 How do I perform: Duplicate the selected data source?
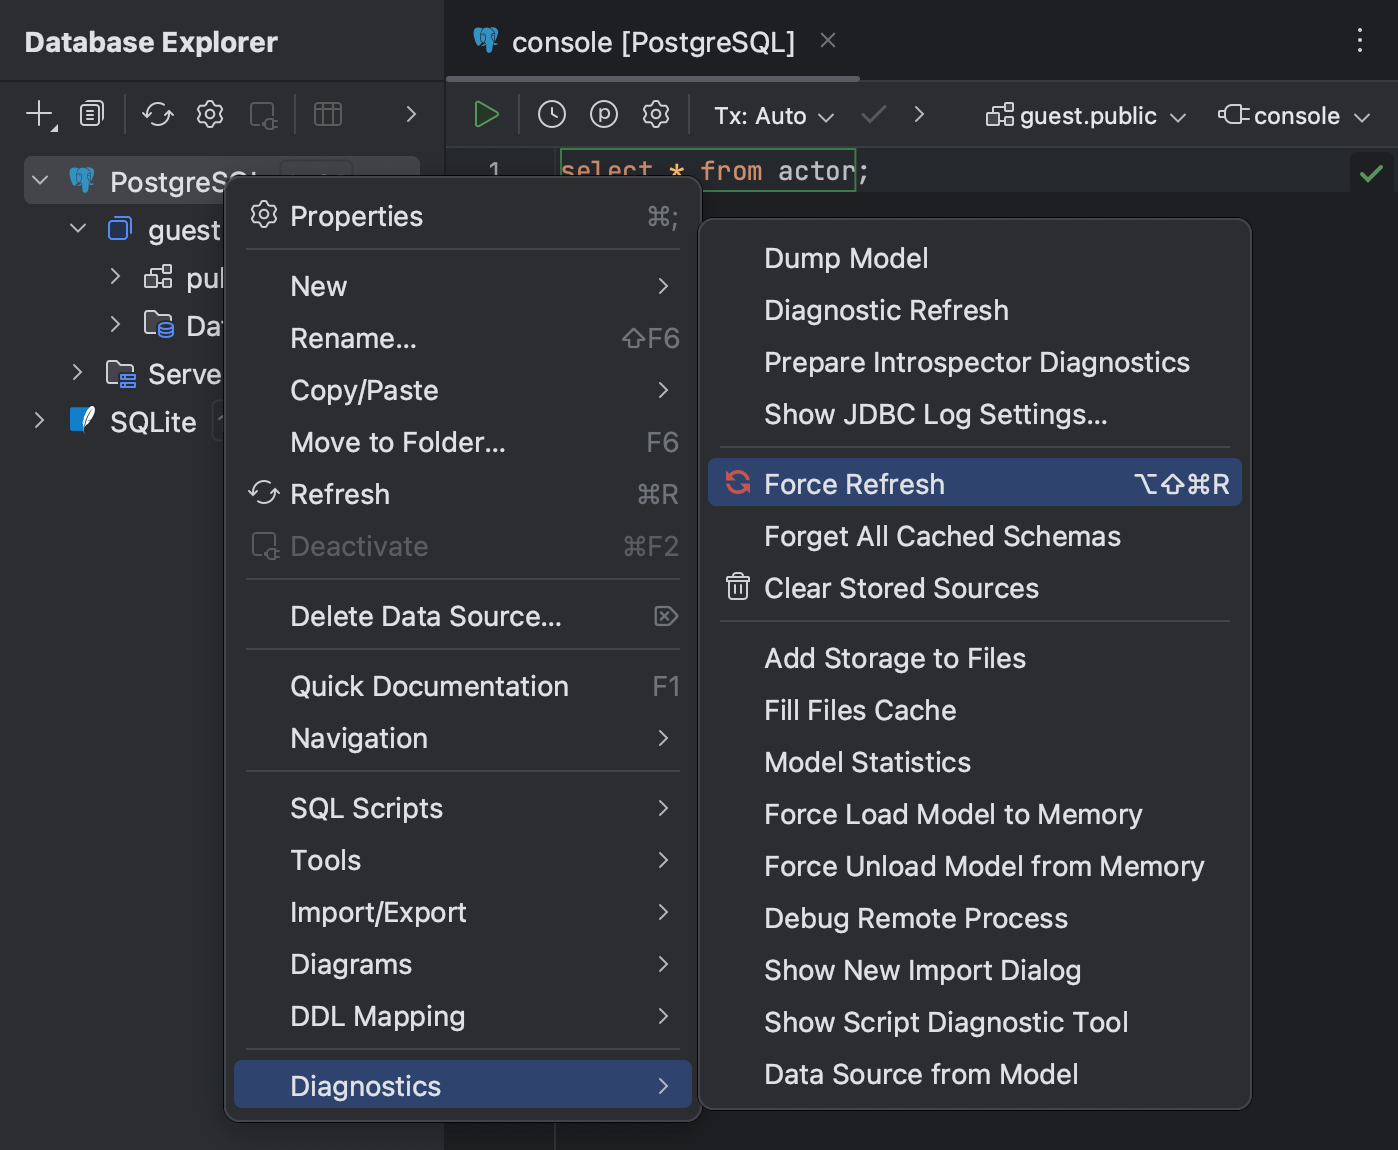point(91,113)
